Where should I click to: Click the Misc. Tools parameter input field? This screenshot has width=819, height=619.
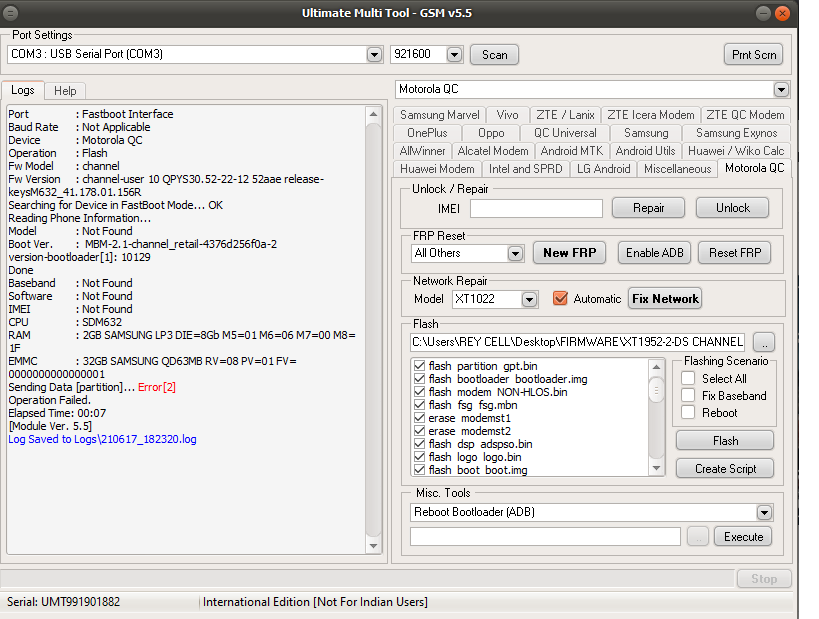(x=545, y=536)
